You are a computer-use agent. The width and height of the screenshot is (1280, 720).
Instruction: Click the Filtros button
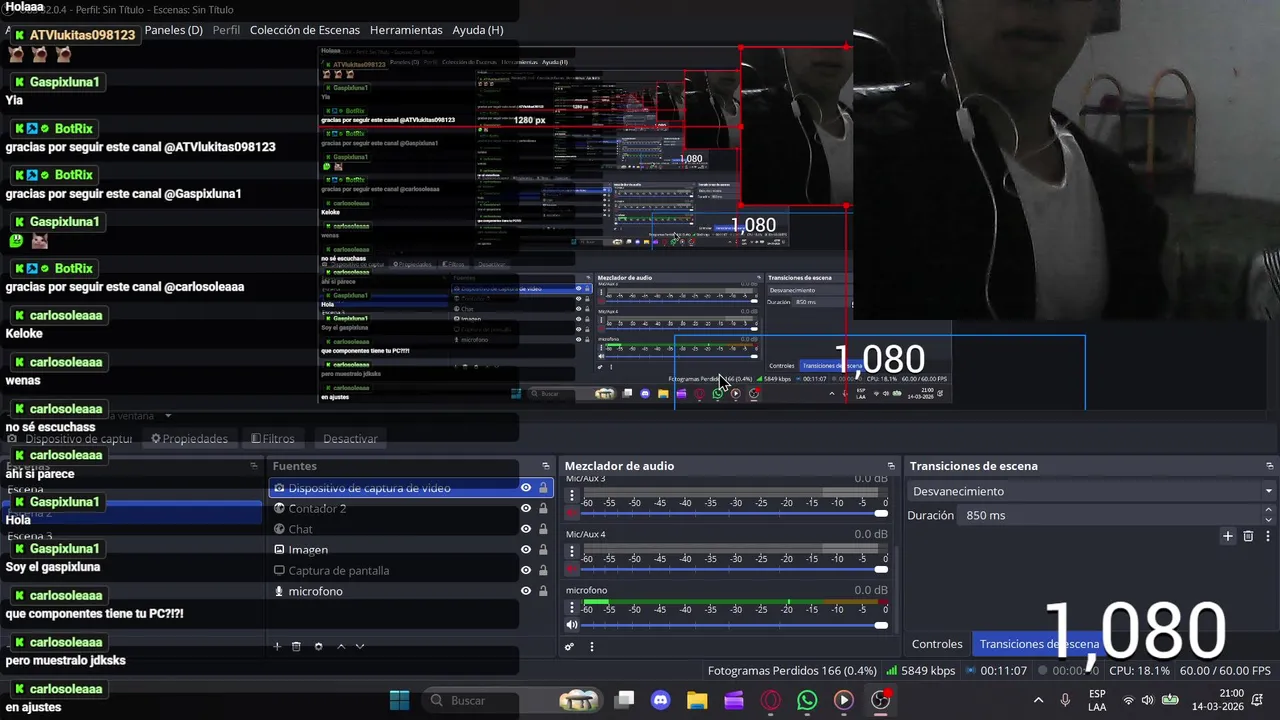[273, 439]
